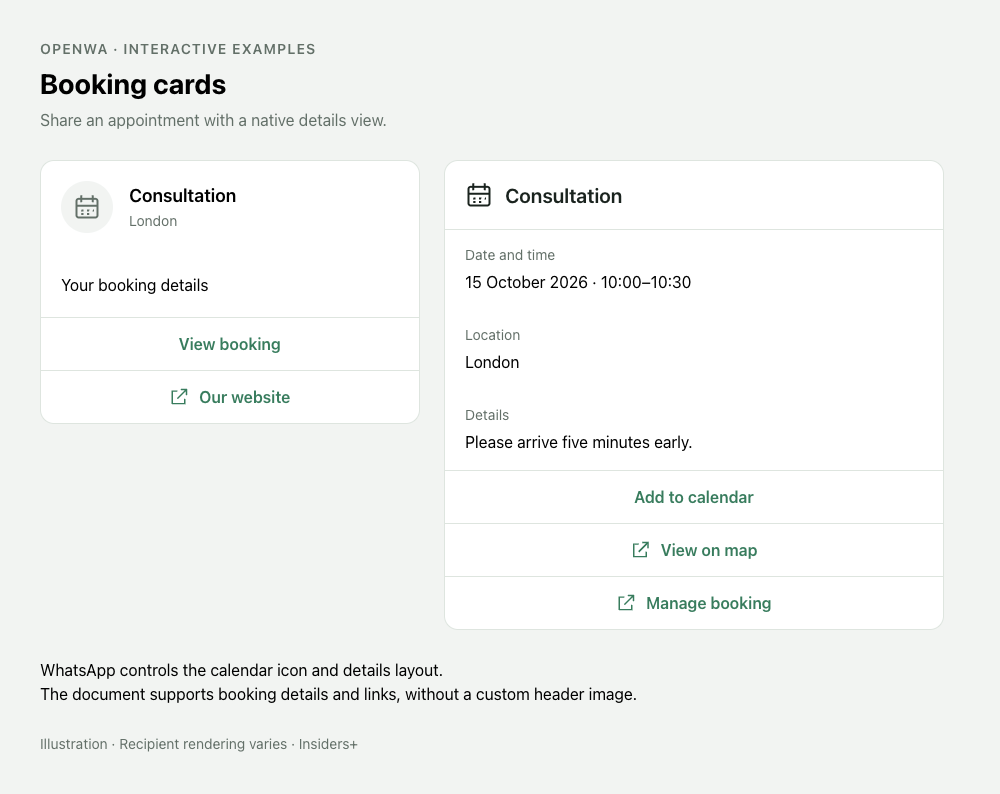Click the Your booking details text
Screen dimensions: 1000x794
click(x=135, y=285)
